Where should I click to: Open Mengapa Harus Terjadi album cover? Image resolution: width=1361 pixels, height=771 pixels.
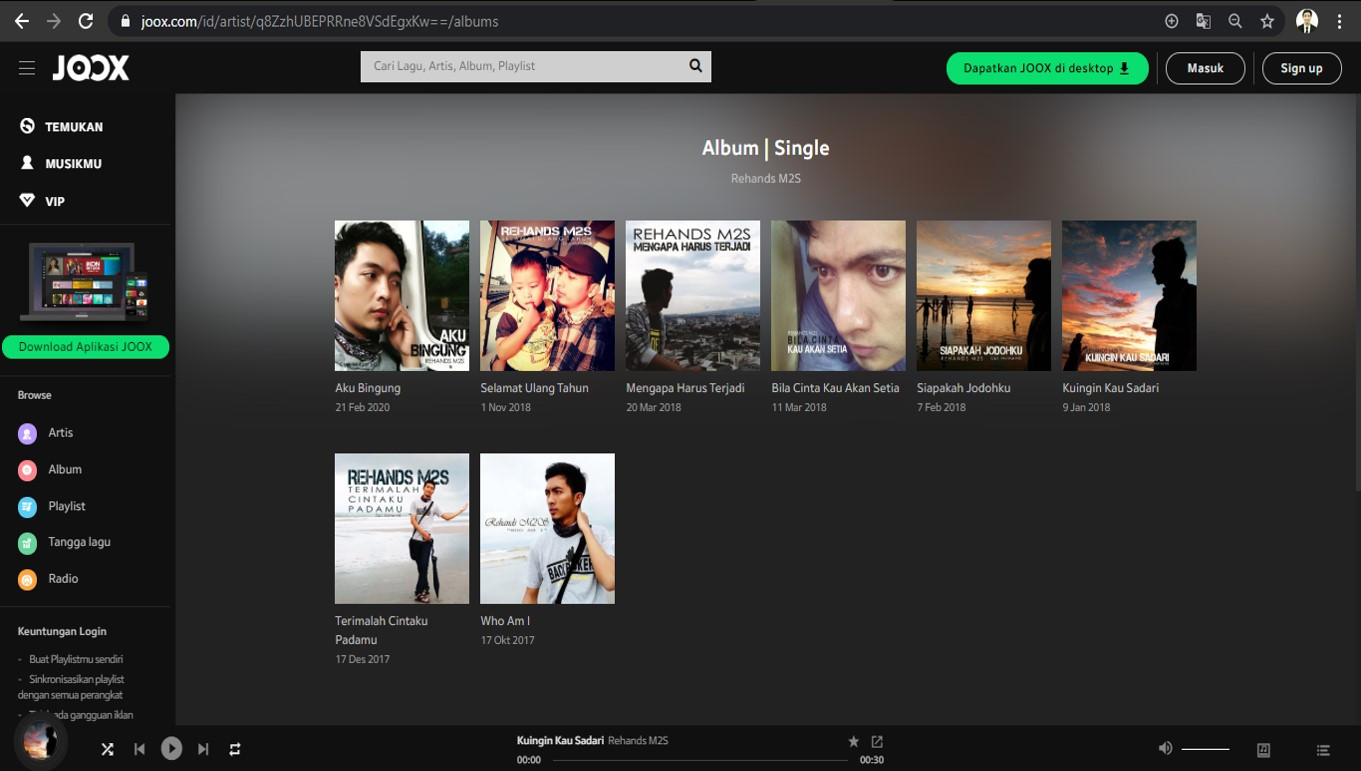point(693,296)
